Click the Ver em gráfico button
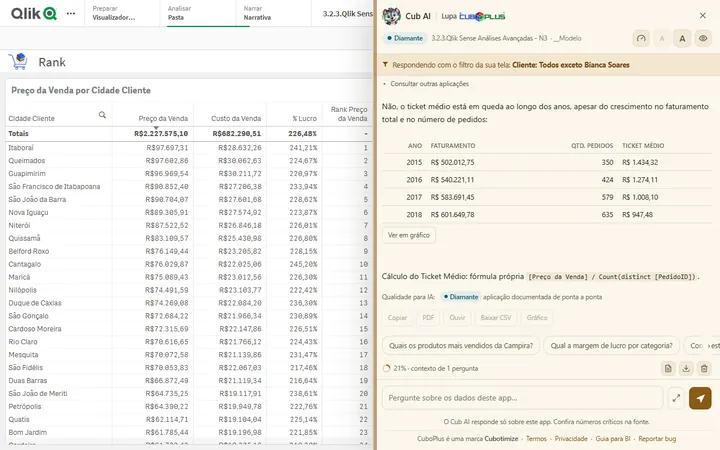The height and width of the screenshot is (450, 720). point(409,235)
